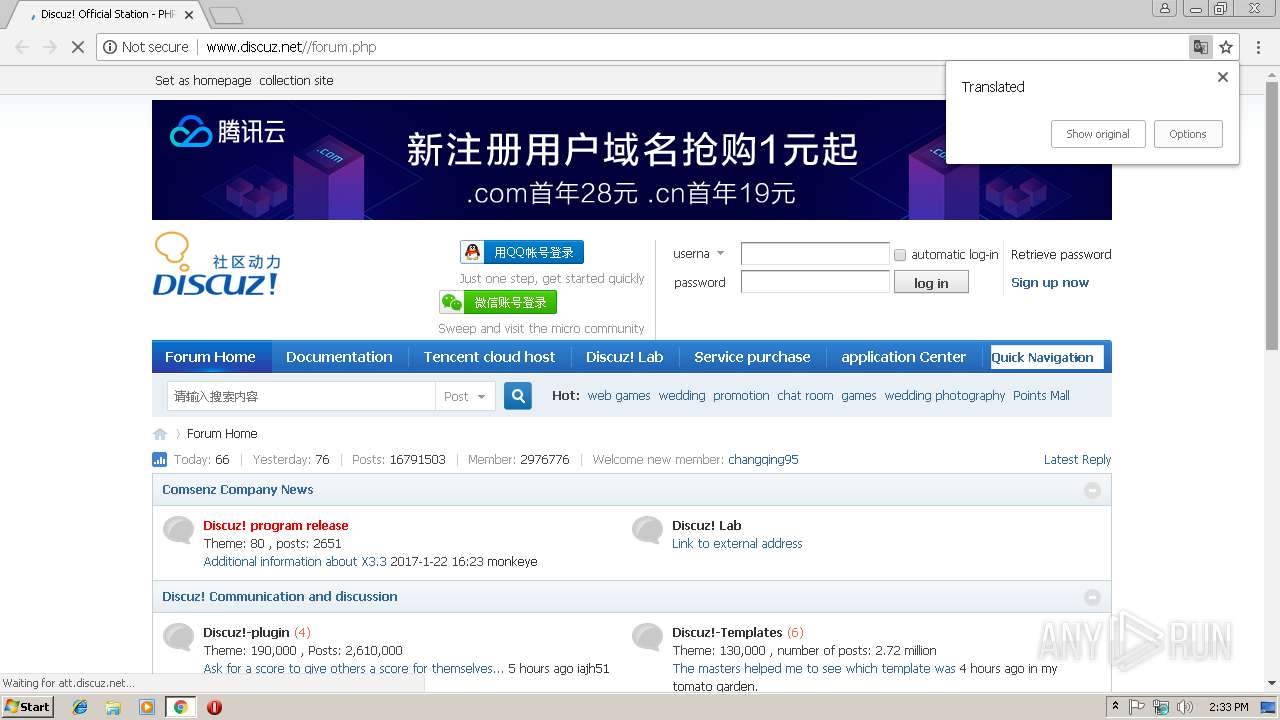1280x720 pixels.
Task: Click the browser address bar URL
Action: click(291, 47)
